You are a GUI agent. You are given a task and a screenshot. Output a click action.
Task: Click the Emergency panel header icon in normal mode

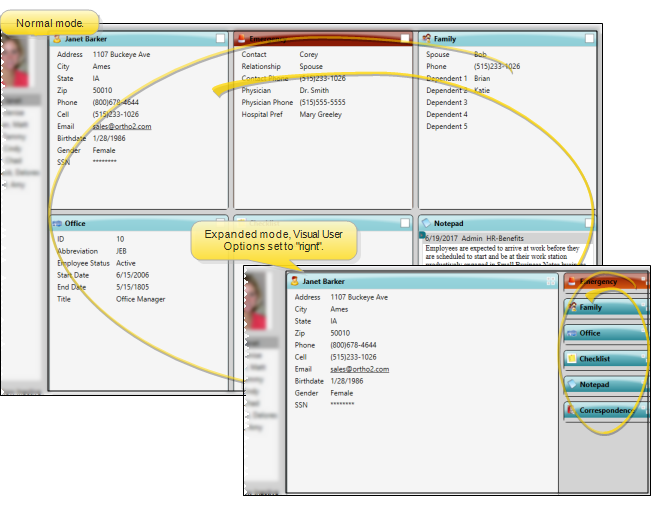point(241,39)
